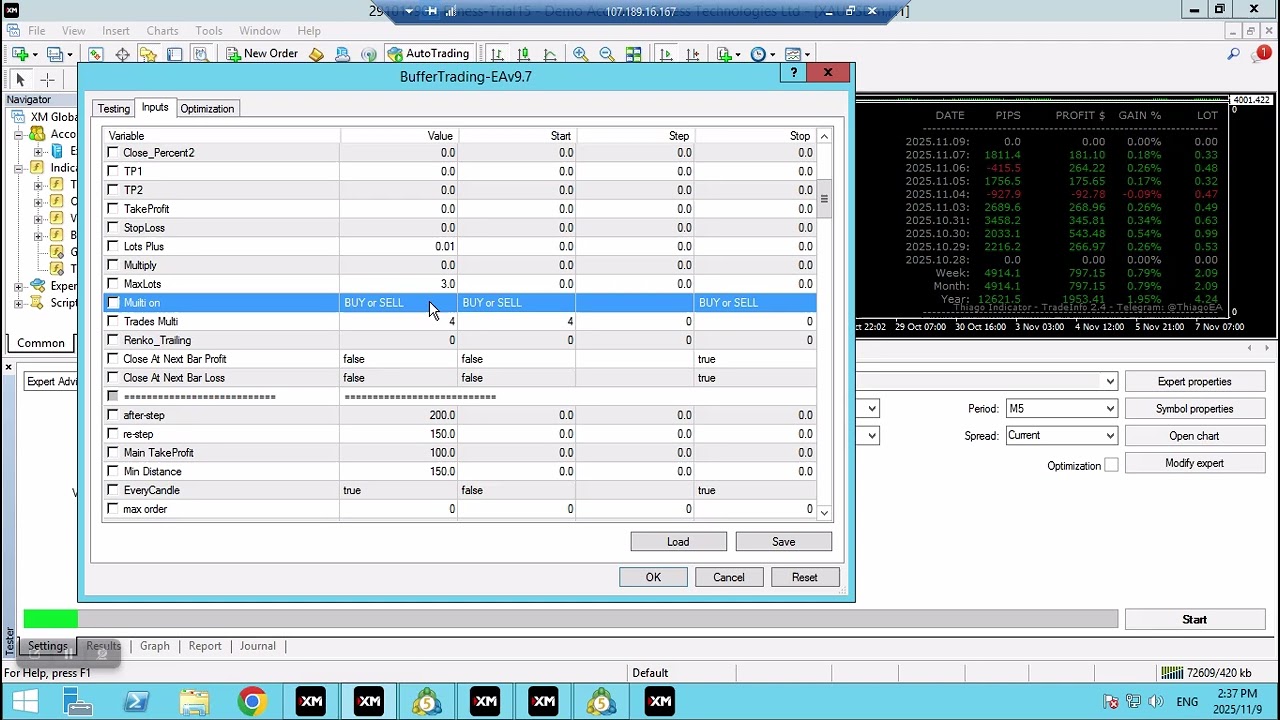1280x720 pixels.
Task: Click the tester Start button
Action: [x=1194, y=620]
